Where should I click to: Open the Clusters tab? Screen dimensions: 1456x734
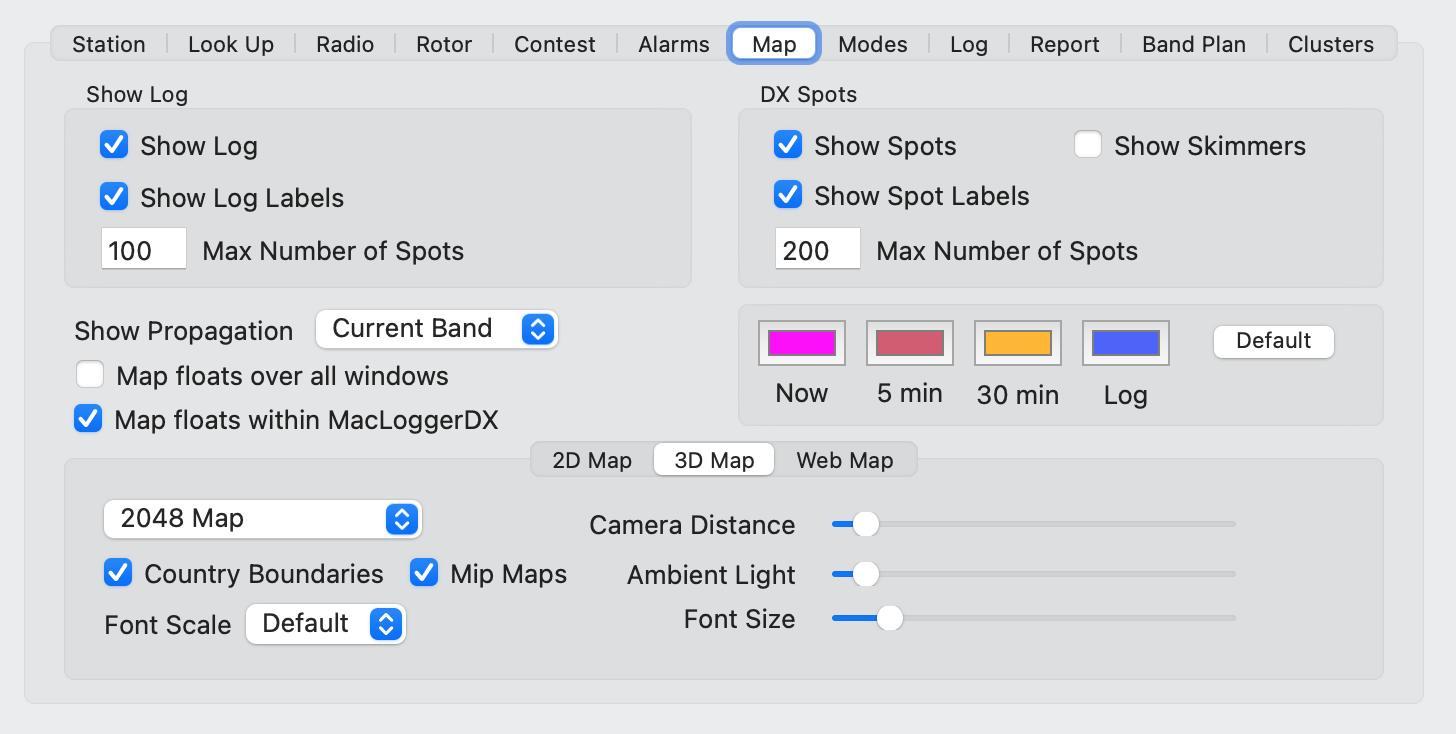1330,44
